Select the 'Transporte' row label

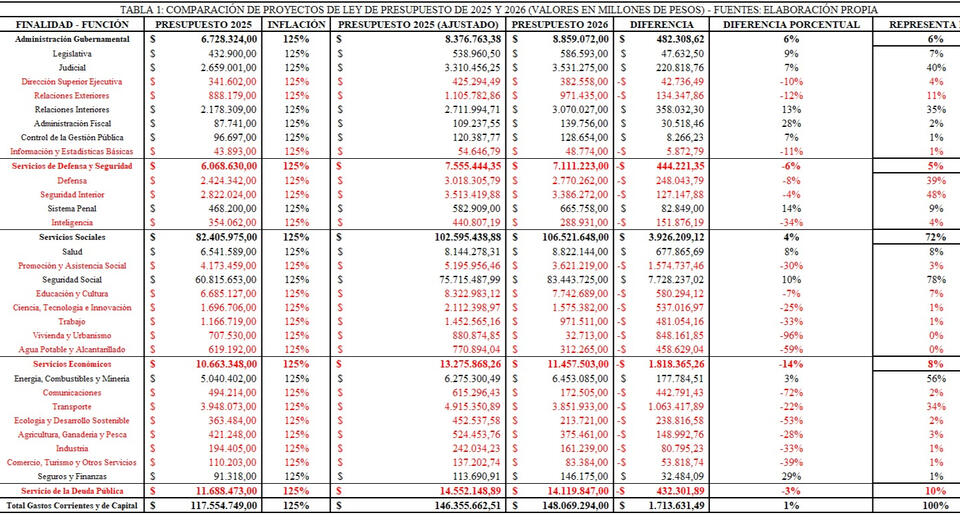click(x=70, y=408)
